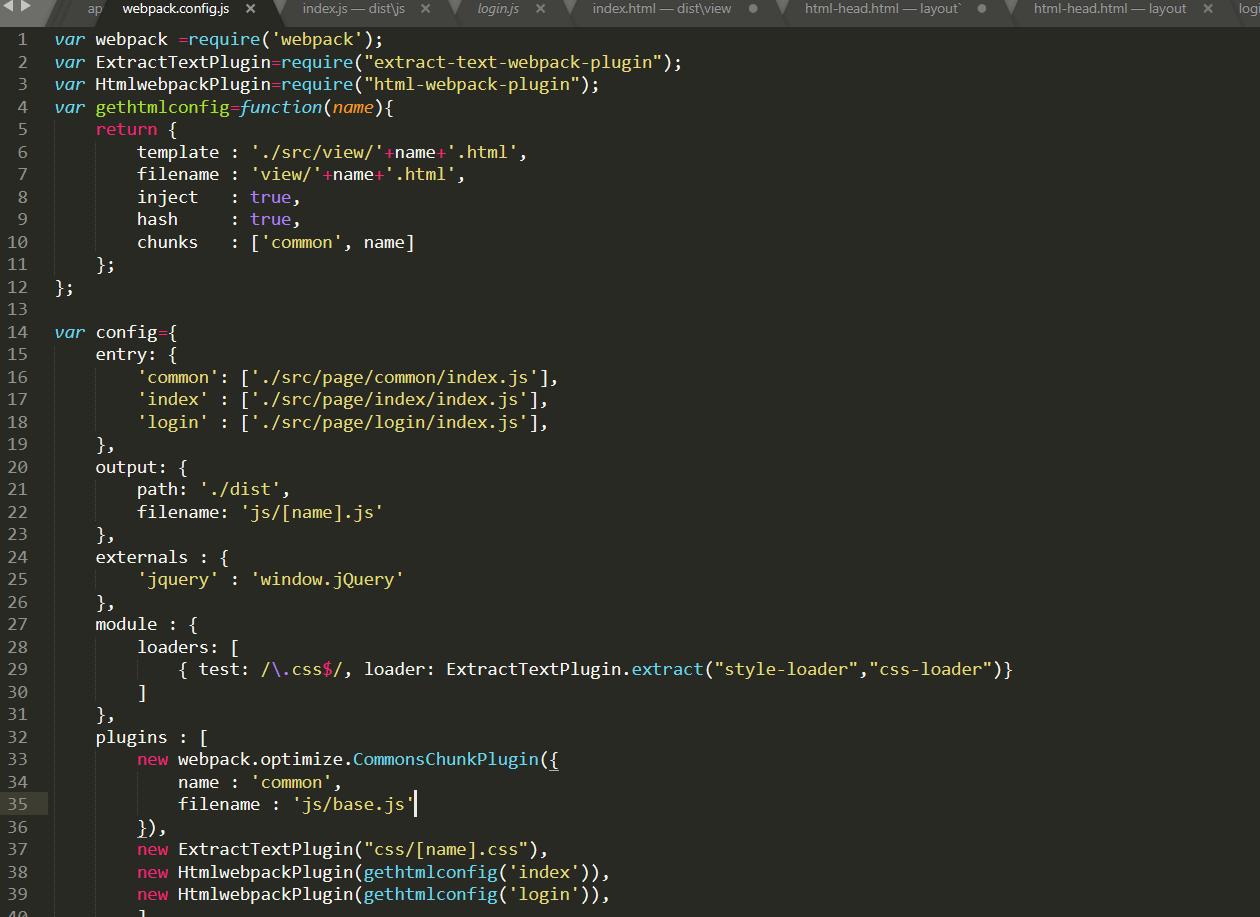Click unsaved dot on index.html tab
The width and height of the screenshot is (1260, 917).
point(753,9)
